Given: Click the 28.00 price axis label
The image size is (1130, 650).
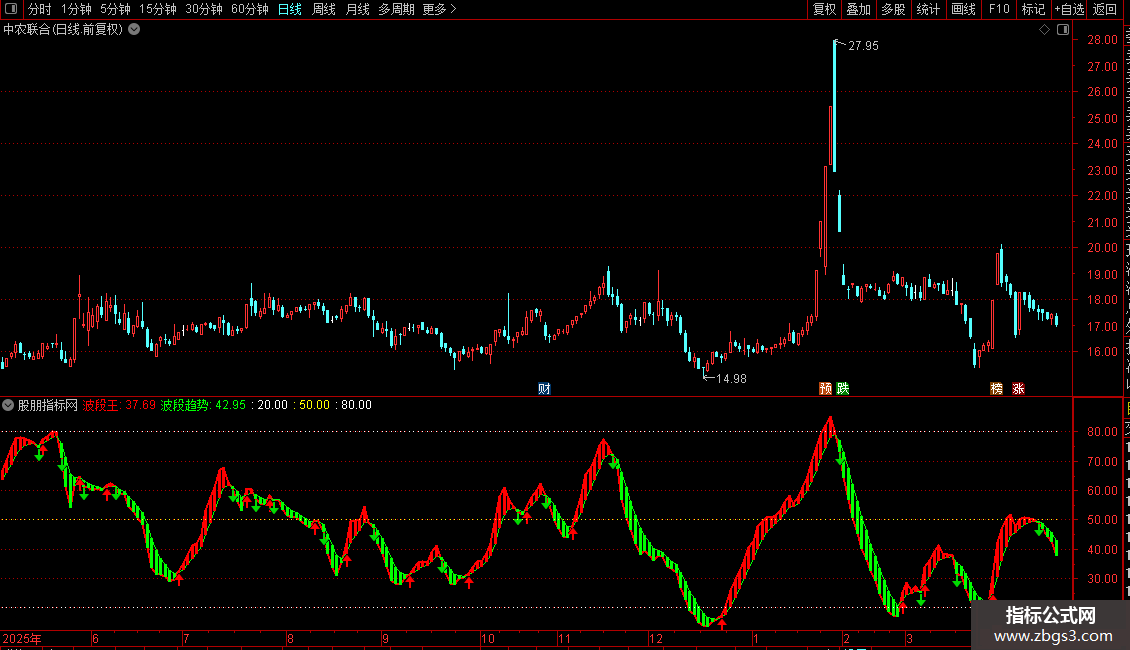Looking at the screenshot, I should click(1103, 40).
